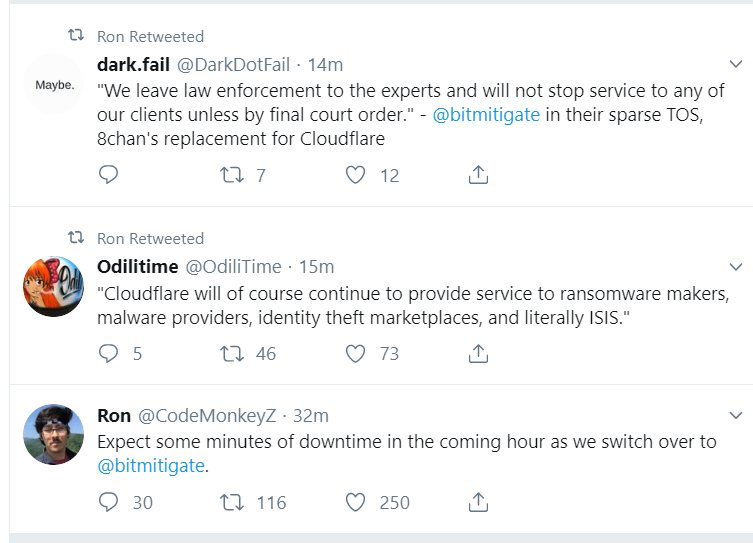Open the dark.fail "Maybe." avatar

click(x=54, y=85)
